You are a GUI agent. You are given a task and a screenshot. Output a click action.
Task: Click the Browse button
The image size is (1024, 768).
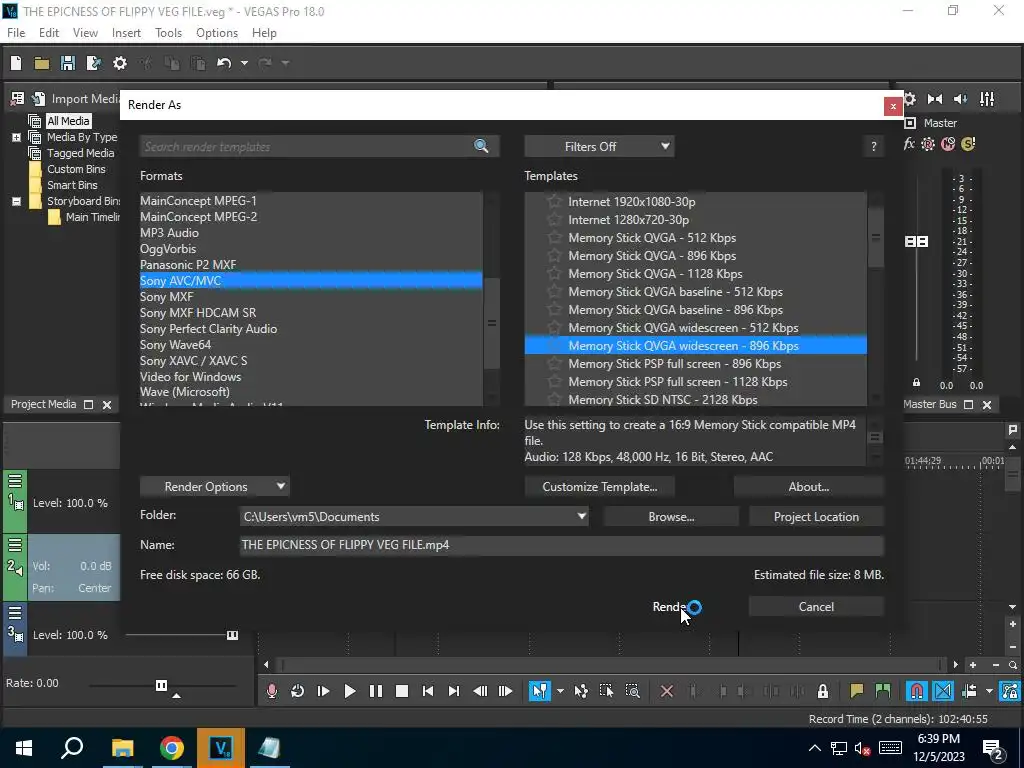point(671,517)
